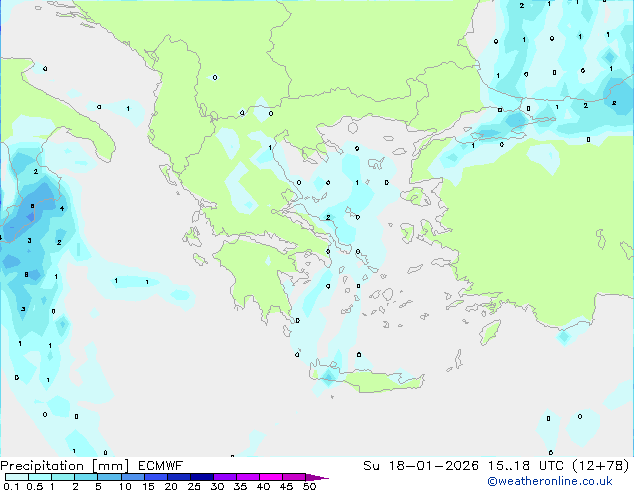Pick the 0.1–0.5 mm legend swatch

17,477
